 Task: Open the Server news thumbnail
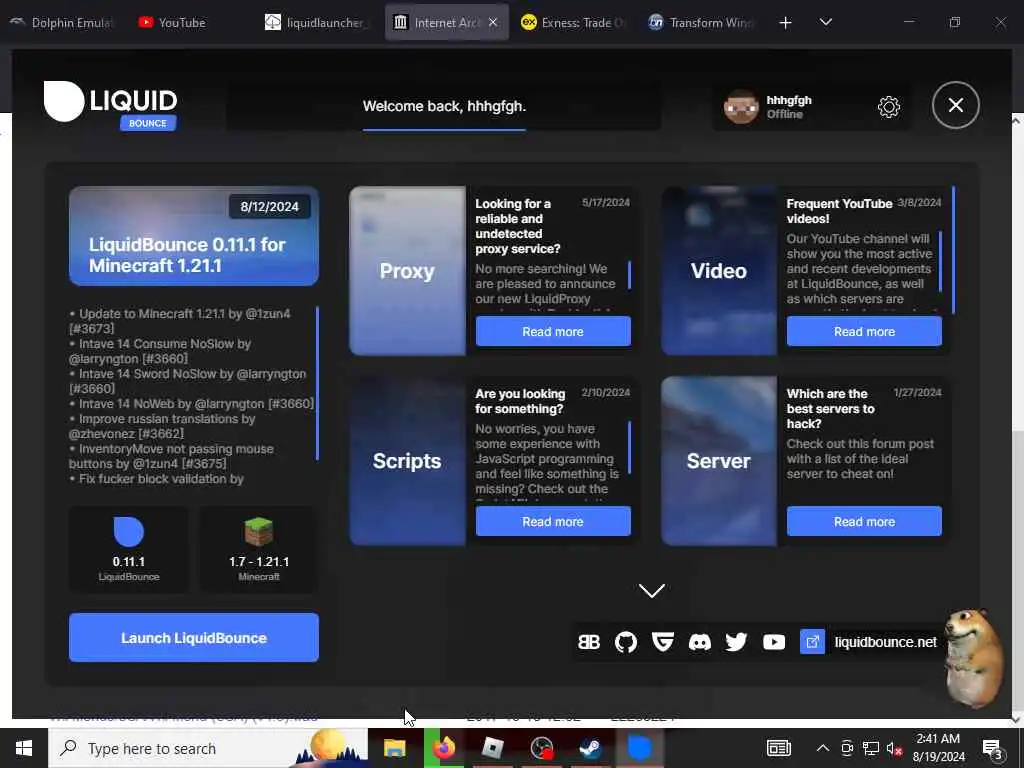(719, 460)
